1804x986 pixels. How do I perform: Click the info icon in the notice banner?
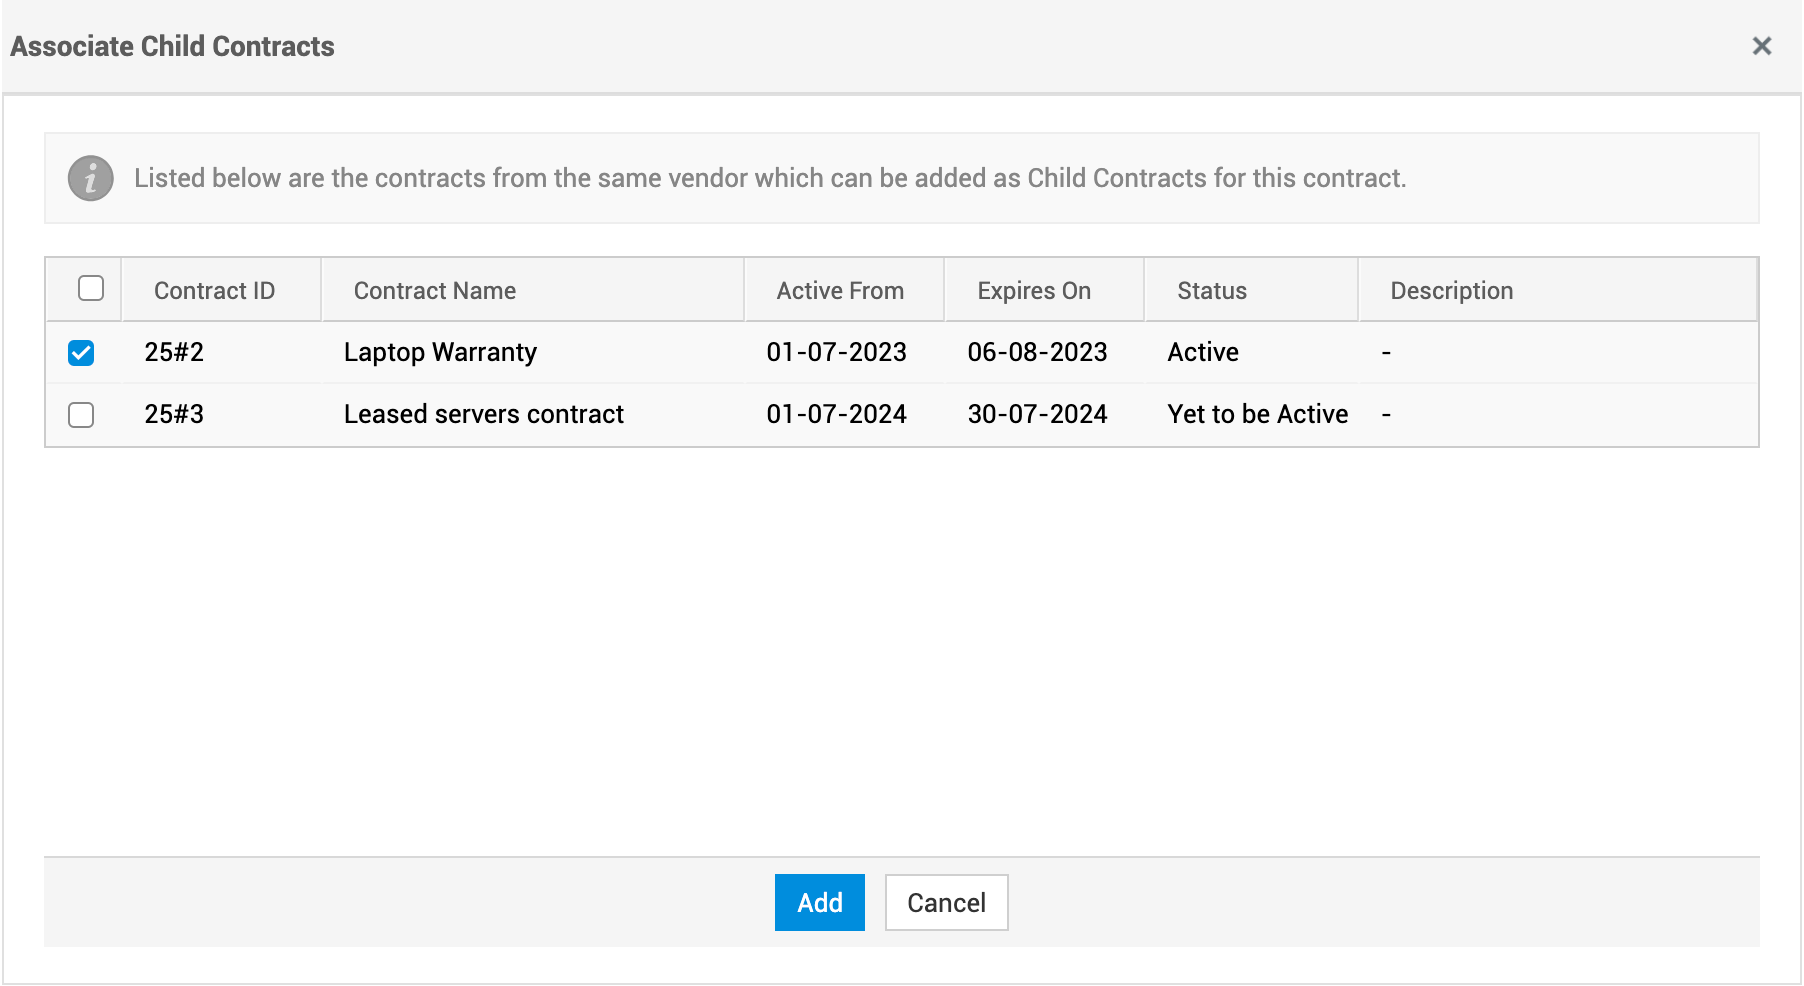tap(90, 179)
